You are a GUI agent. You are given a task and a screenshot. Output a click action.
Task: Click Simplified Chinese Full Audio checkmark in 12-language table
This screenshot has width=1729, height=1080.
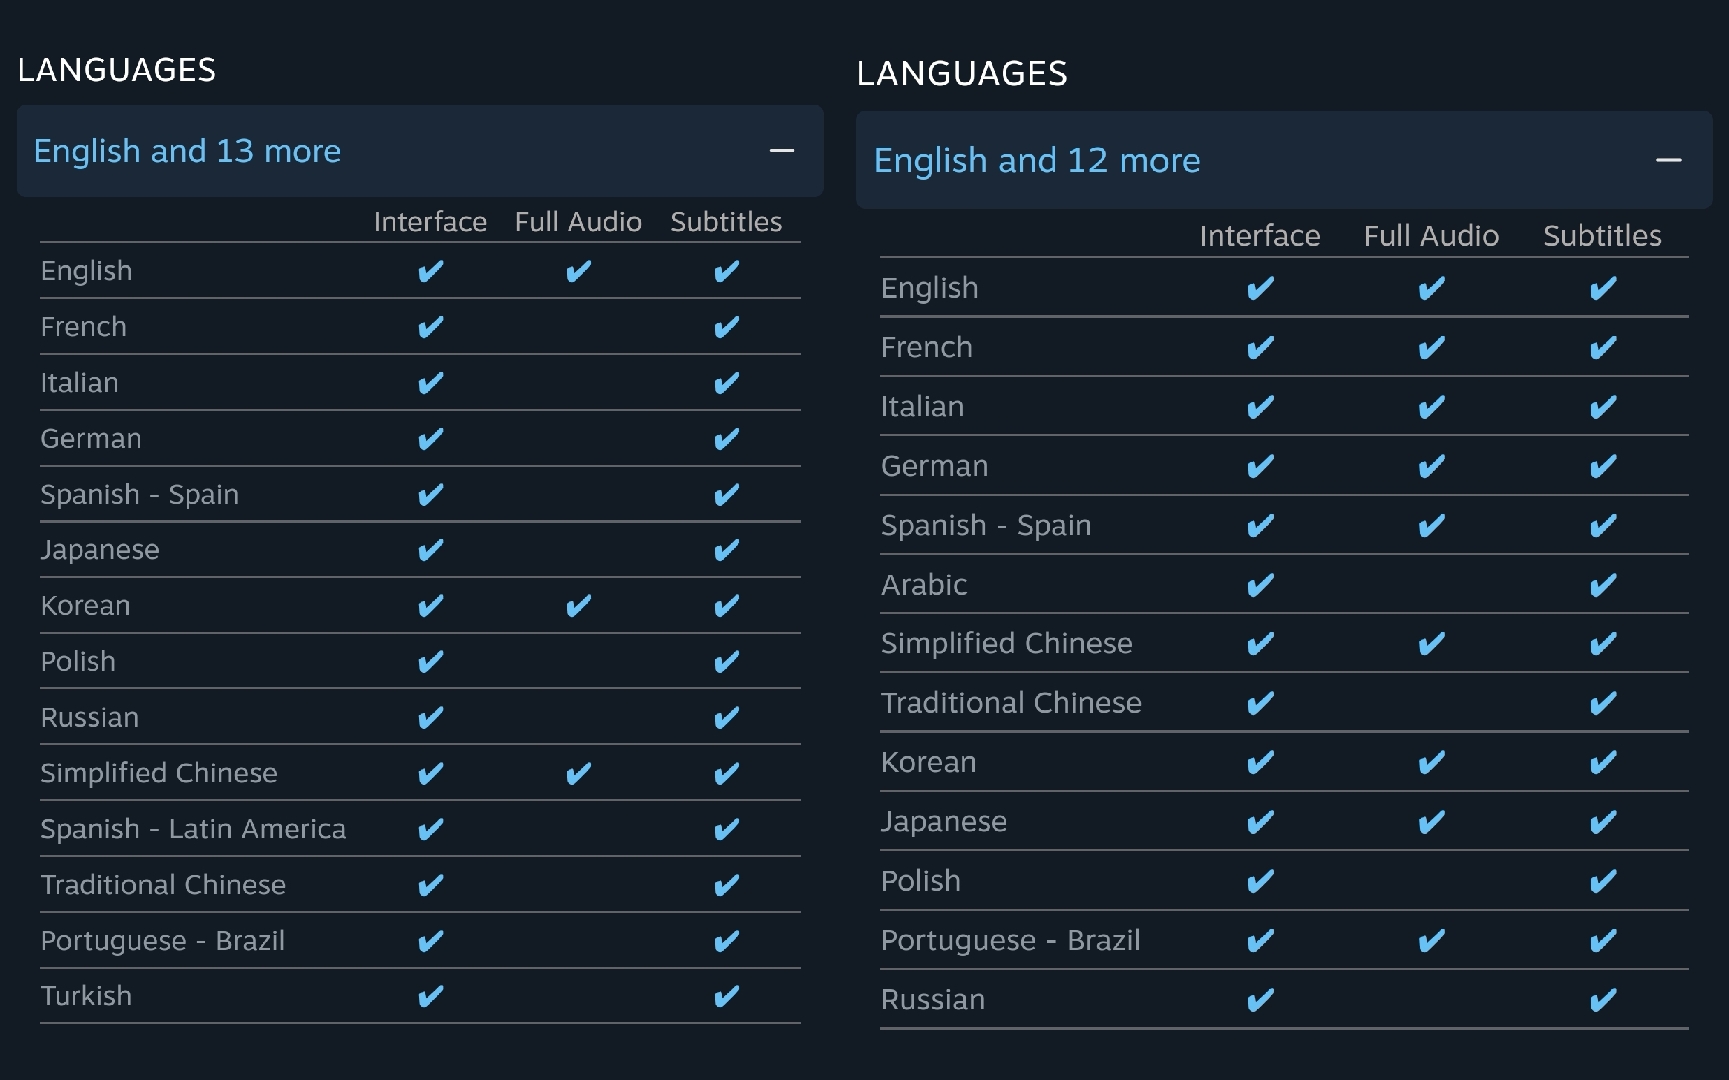(x=1431, y=644)
